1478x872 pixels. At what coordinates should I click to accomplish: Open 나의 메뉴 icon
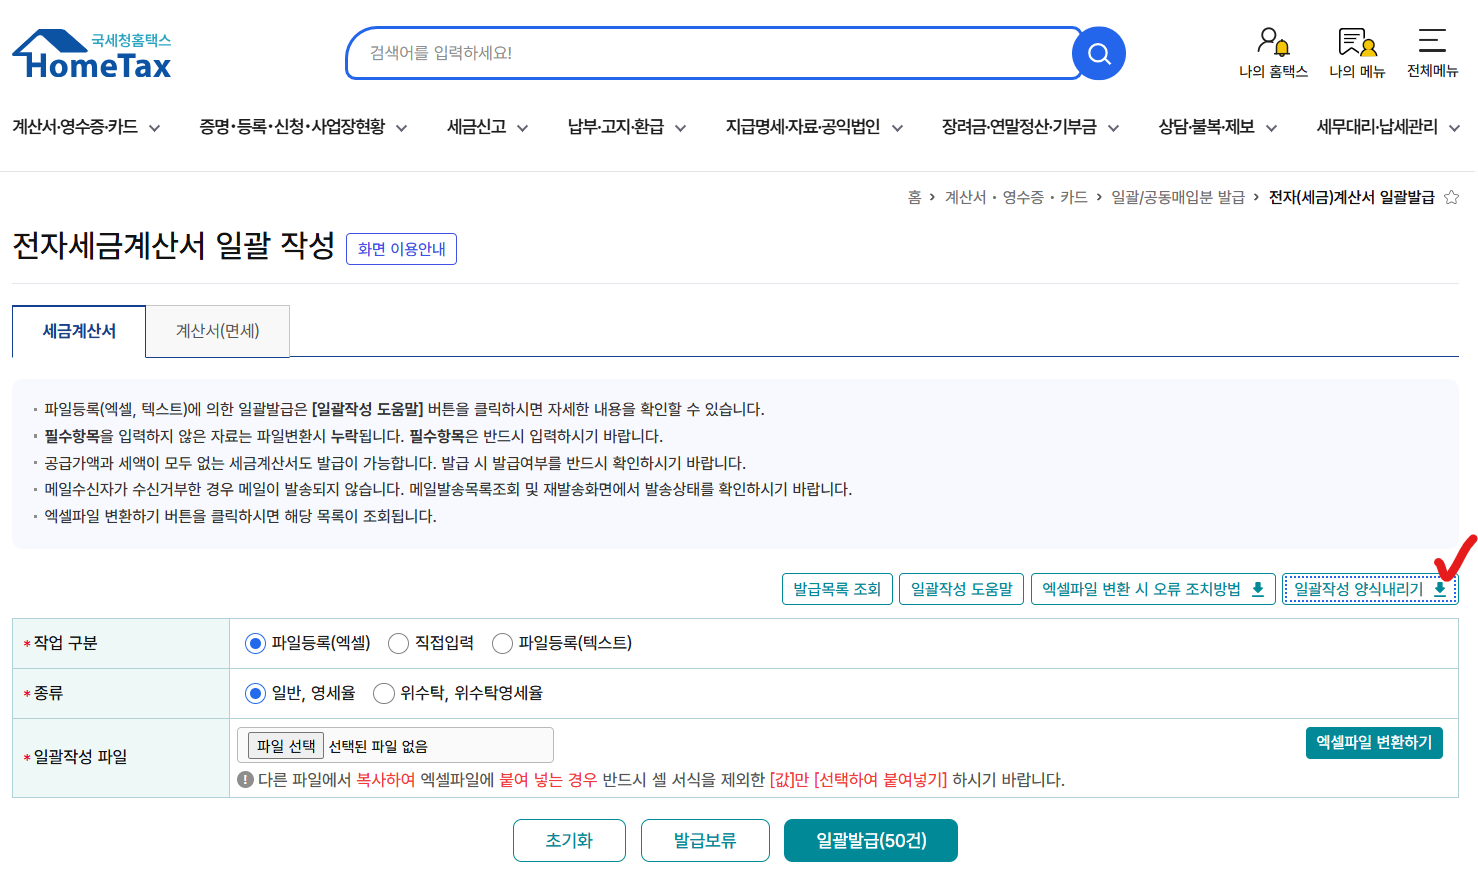click(1357, 53)
